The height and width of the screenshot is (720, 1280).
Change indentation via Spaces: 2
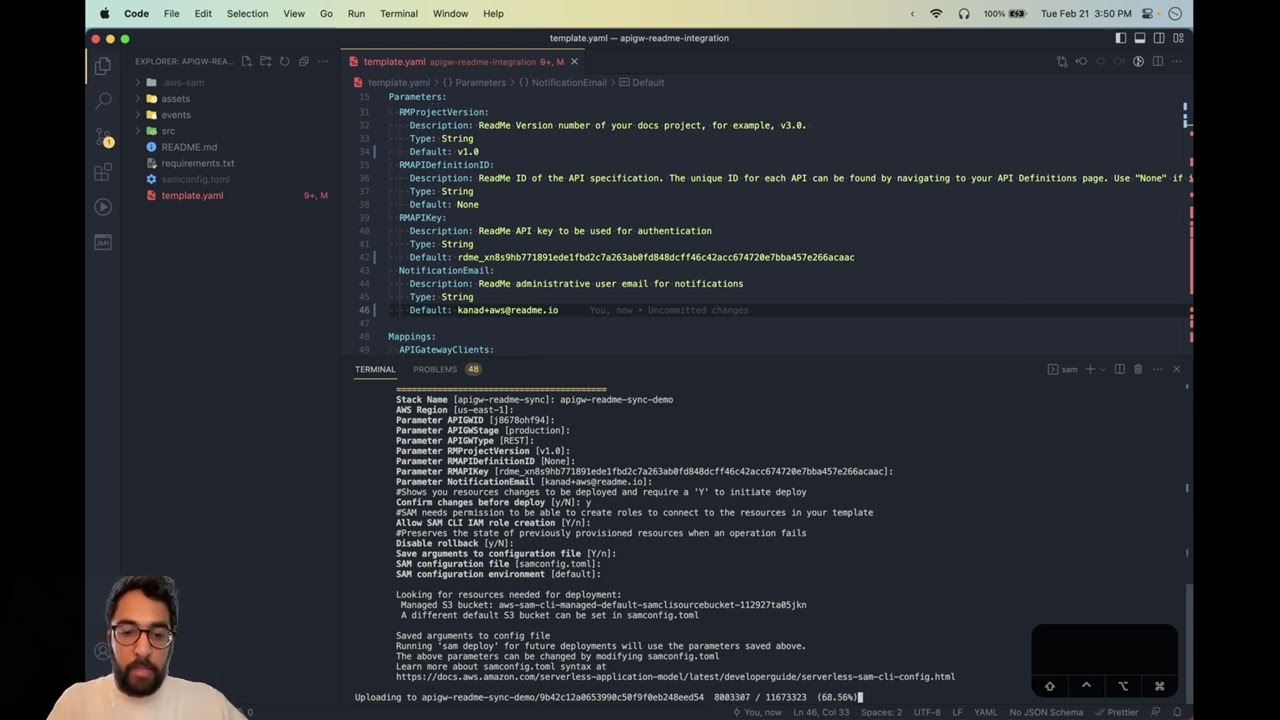tap(881, 712)
